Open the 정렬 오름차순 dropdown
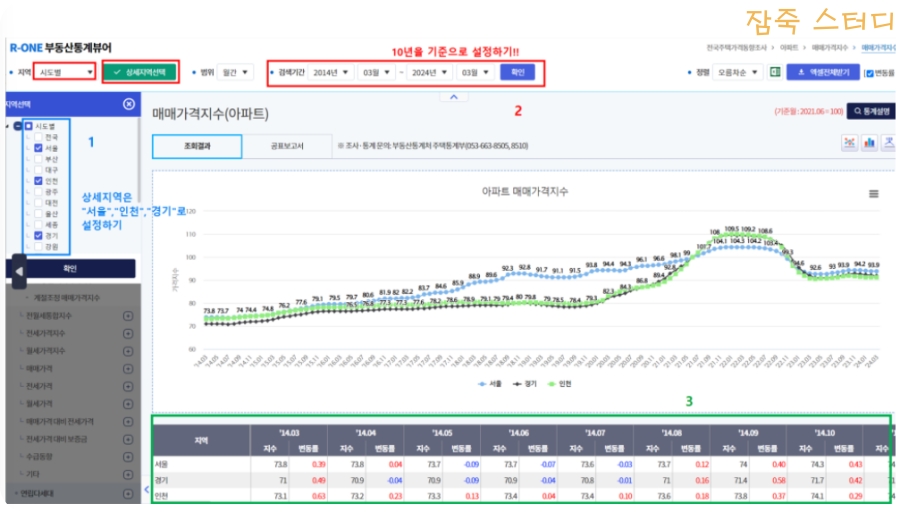Viewport: 900px width, 512px height. tap(738, 72)
